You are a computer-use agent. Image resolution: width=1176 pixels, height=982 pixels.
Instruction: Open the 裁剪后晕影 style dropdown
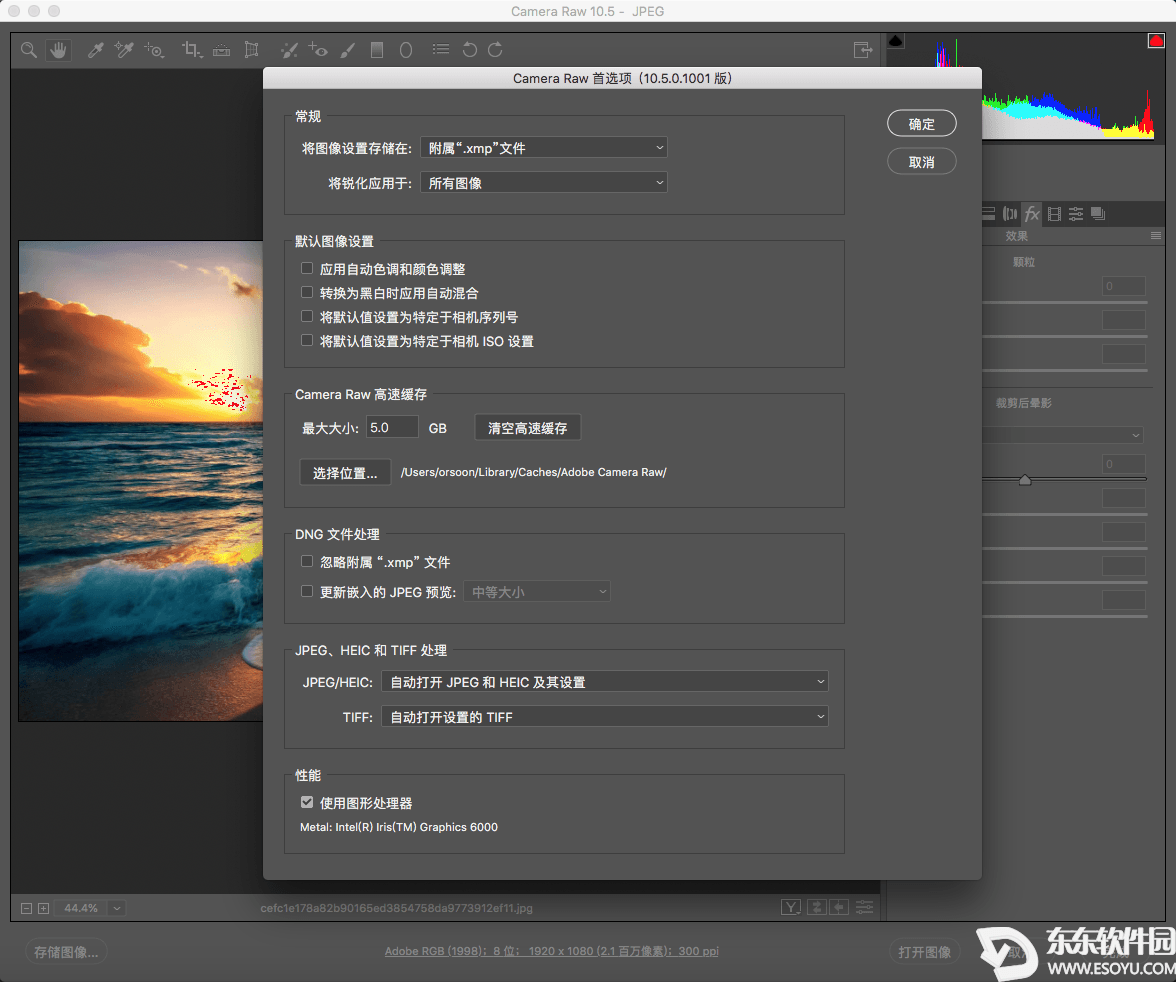point(1064,435)
